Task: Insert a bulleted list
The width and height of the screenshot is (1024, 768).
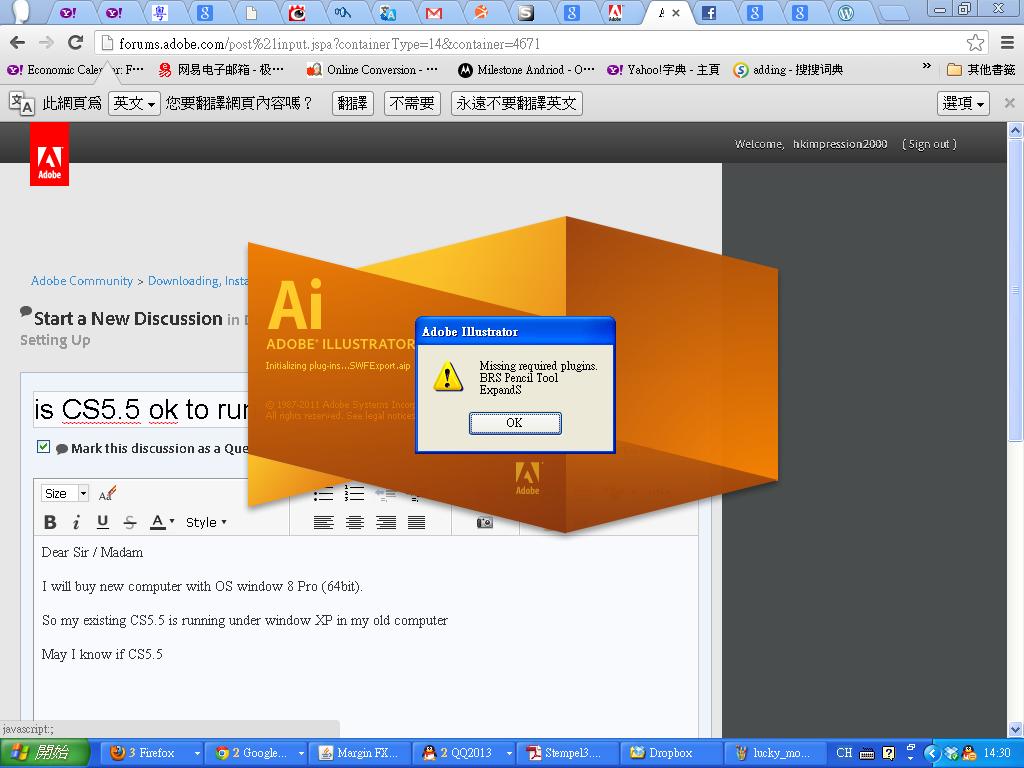Action: 322,492
